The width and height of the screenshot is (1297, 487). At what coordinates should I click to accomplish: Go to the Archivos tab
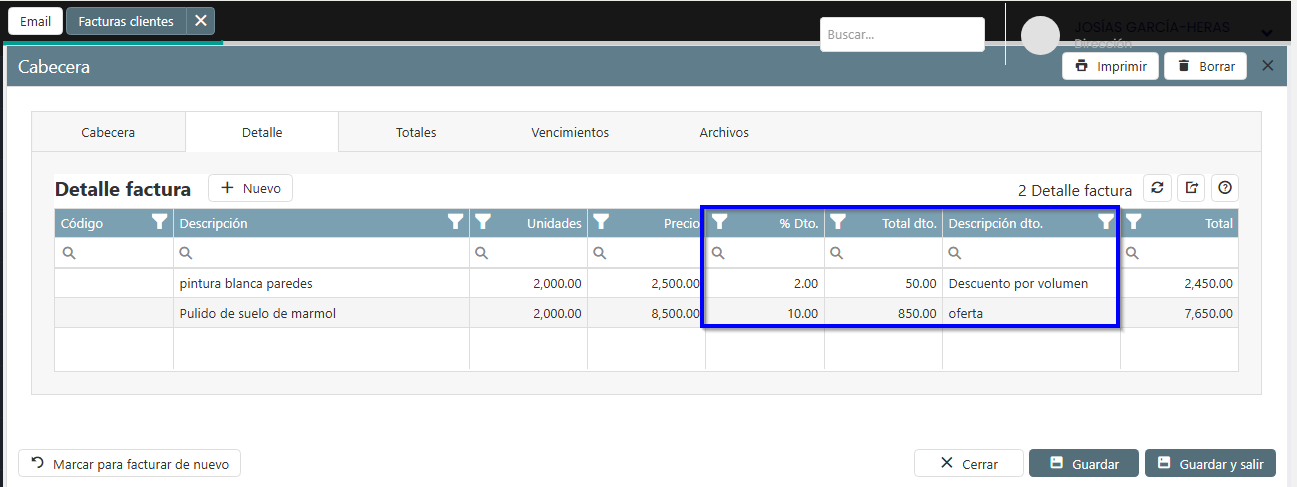(x=724, y=132)
